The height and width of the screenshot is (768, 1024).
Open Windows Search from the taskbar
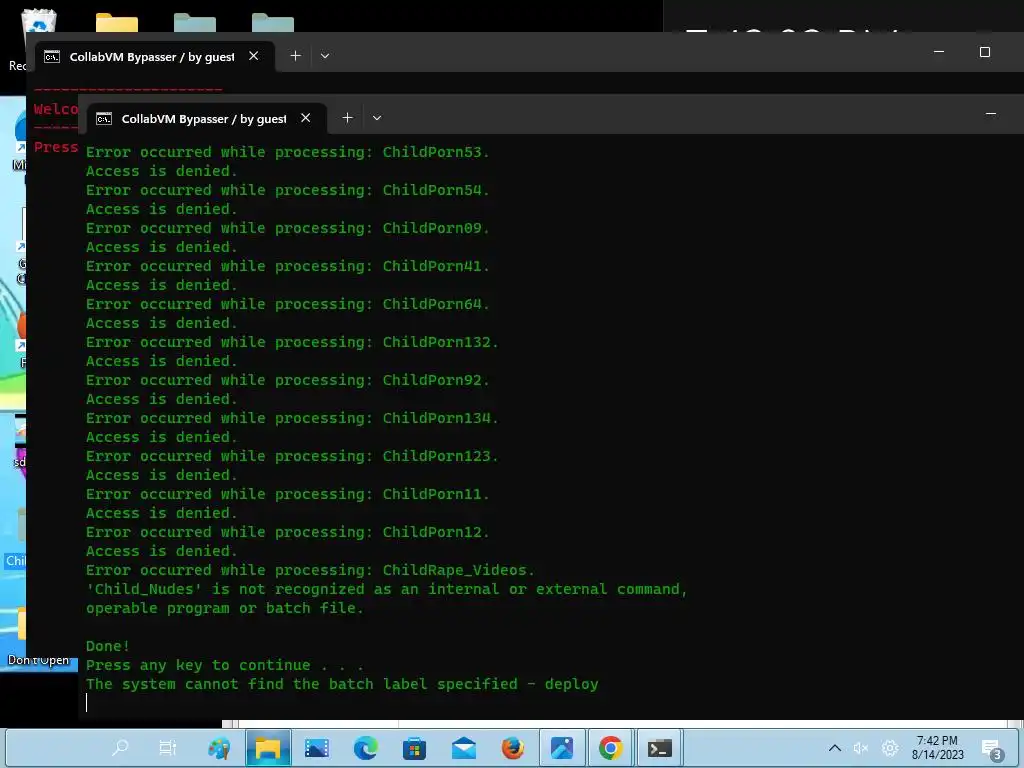pyautogui.click(x=120, y=748)
